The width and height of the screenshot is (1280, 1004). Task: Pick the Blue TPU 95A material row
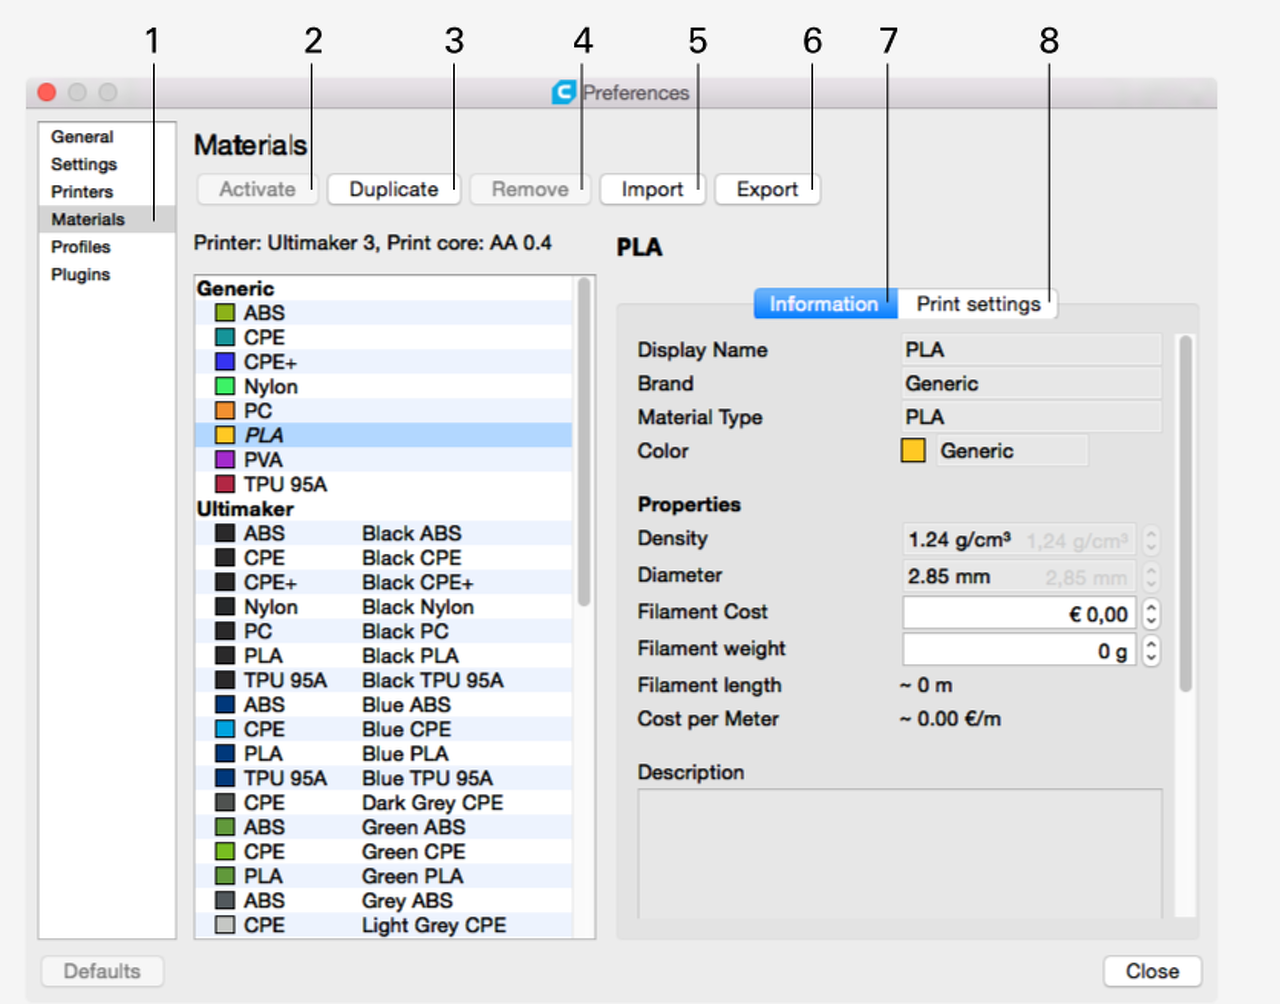pos(384,778)
